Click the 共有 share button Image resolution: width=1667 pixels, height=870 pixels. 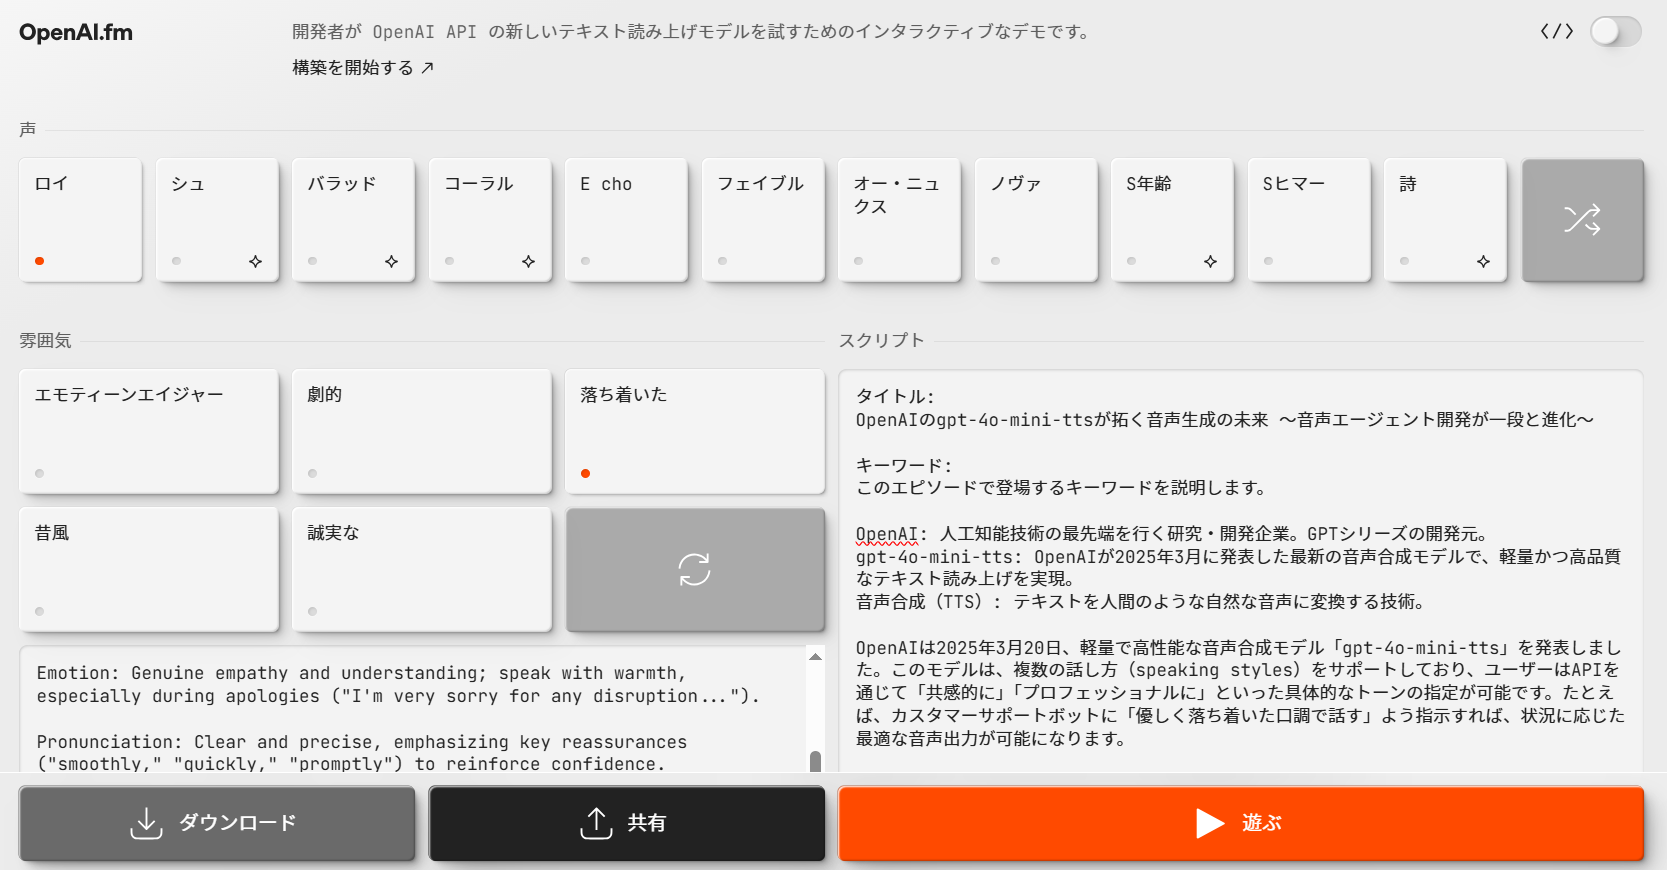tap(627, 823)
